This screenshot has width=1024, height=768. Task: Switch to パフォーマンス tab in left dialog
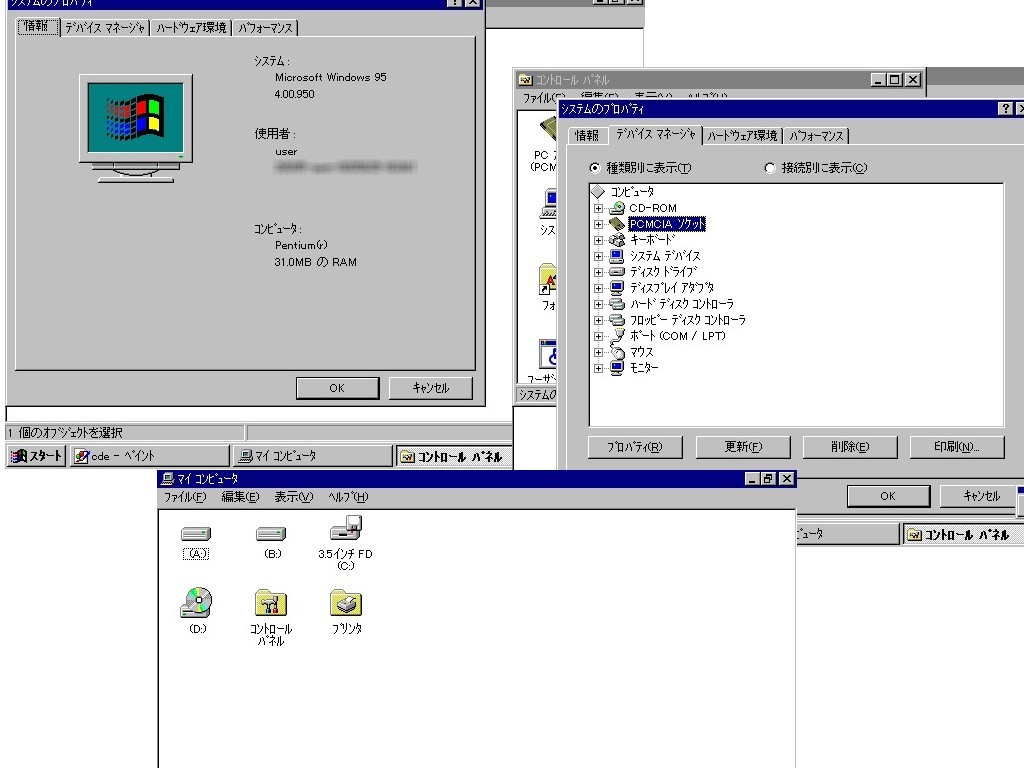(x=265, y=28)
